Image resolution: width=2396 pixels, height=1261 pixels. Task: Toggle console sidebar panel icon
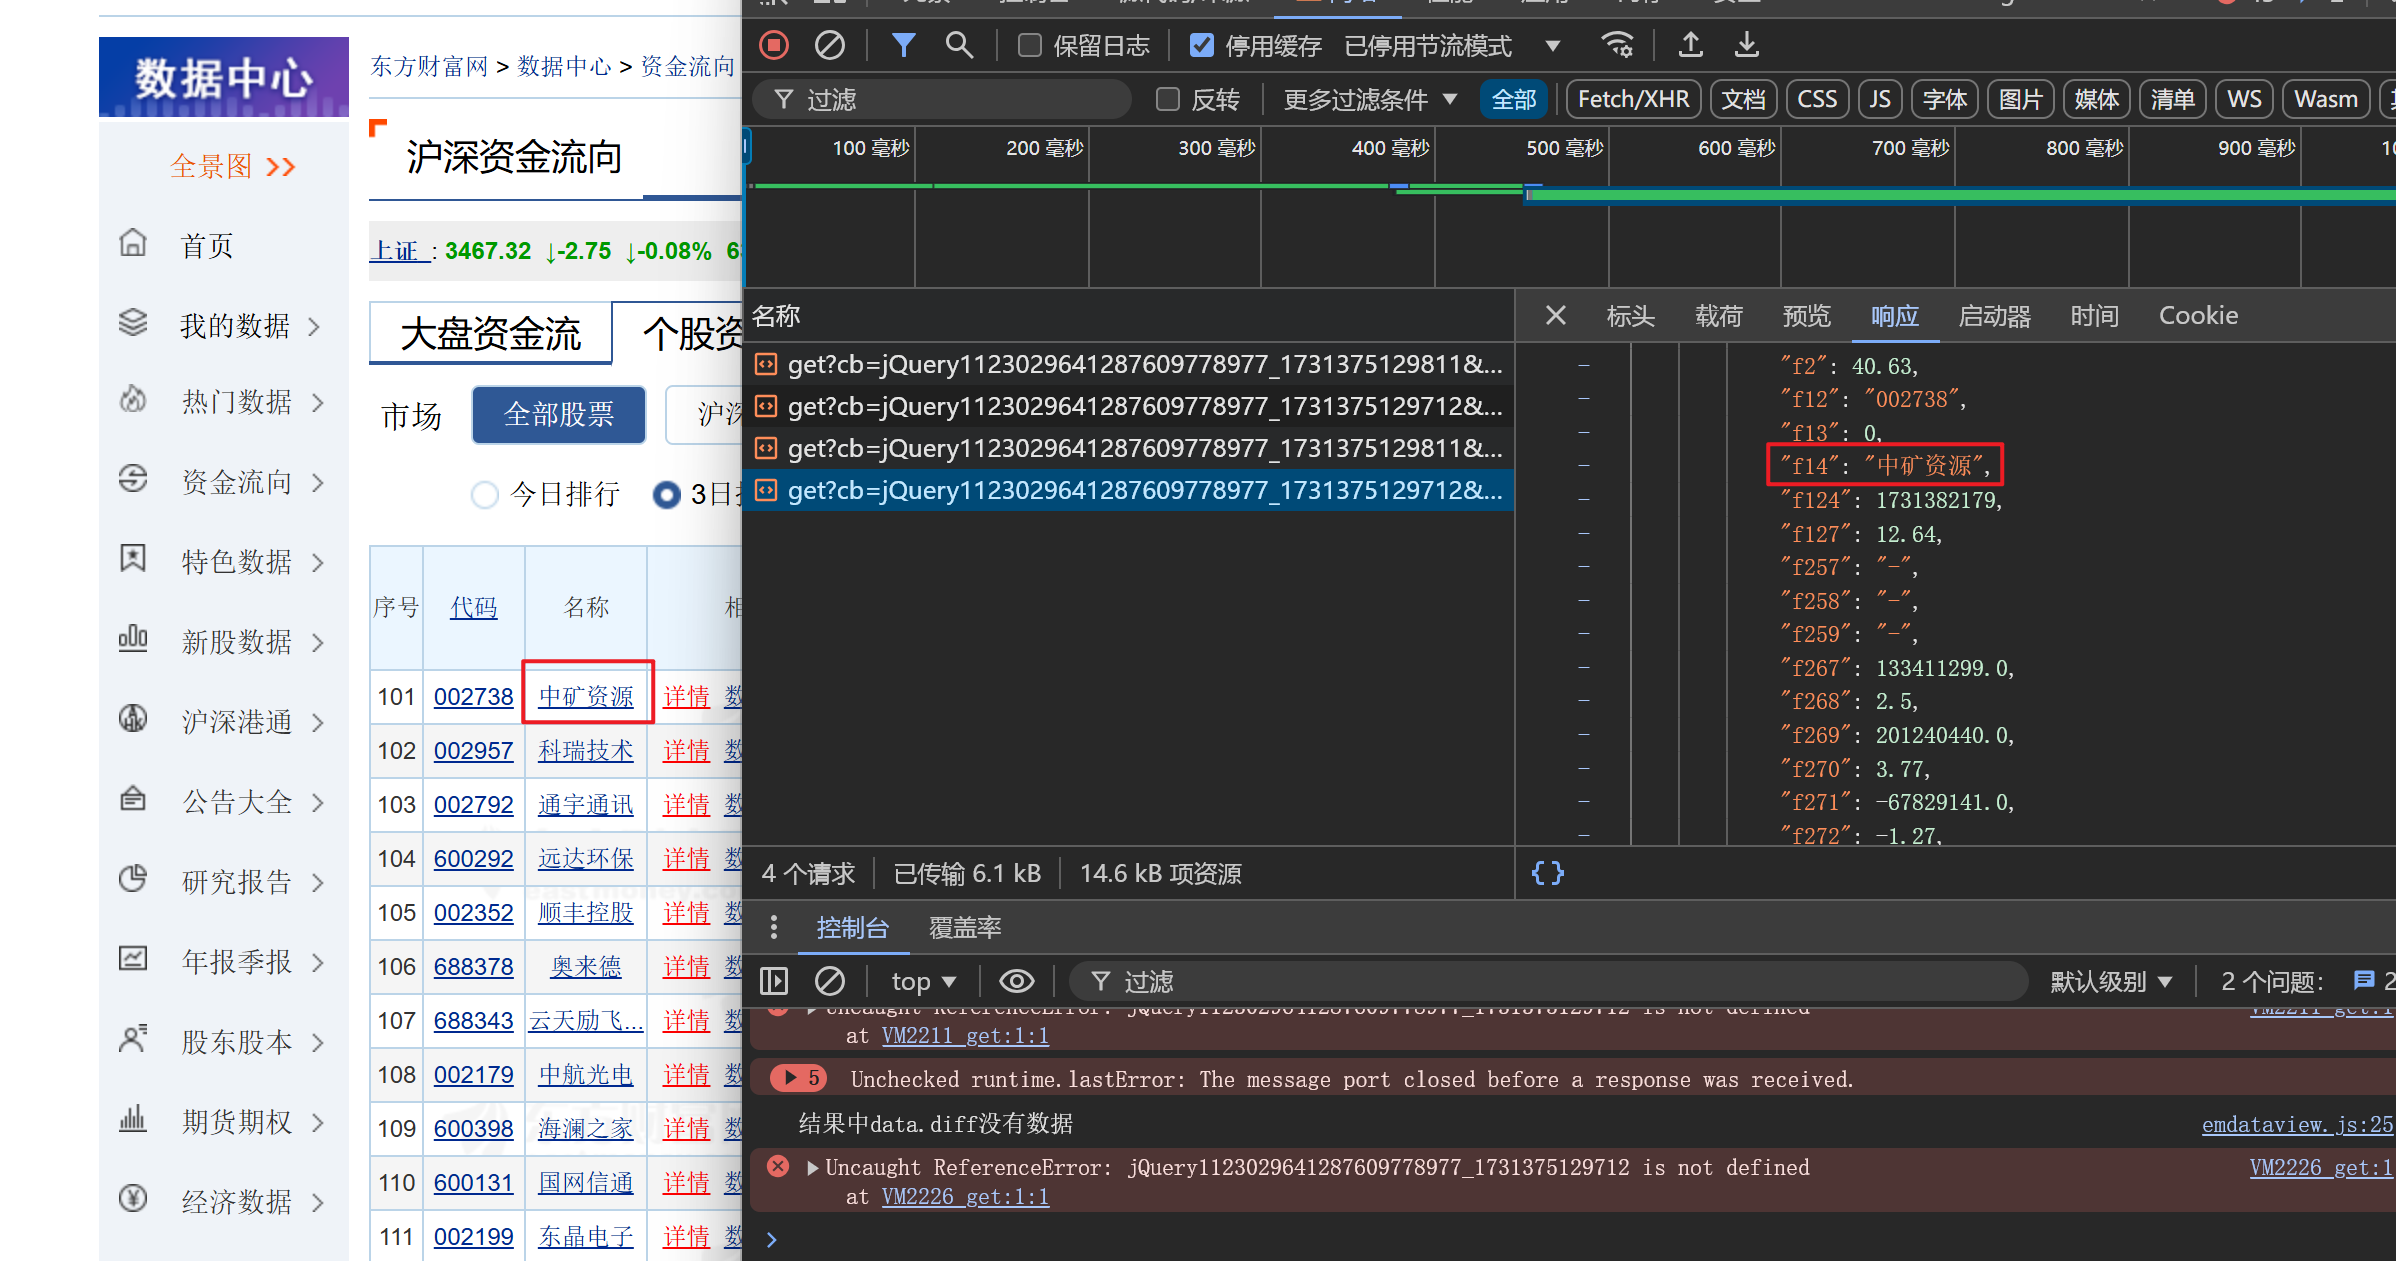click(x=774, y=981)
